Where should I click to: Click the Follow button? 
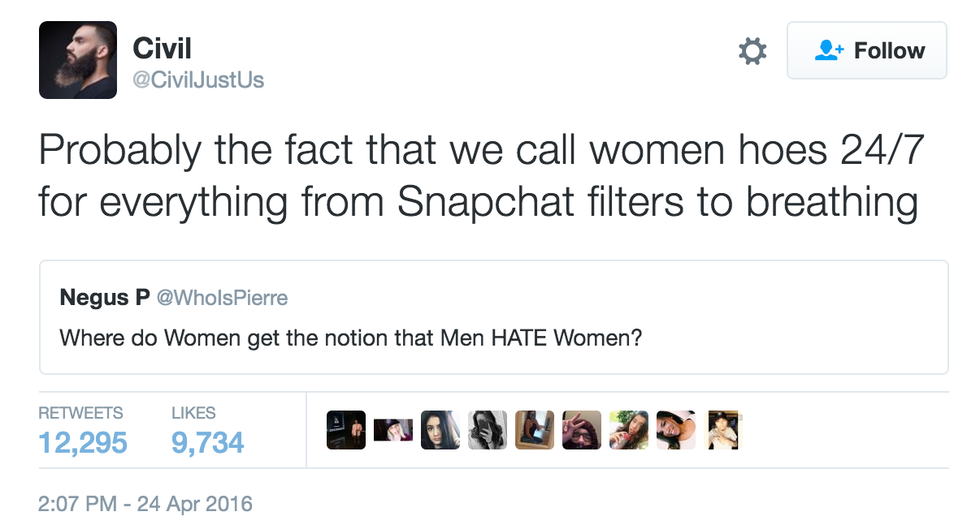pyautogui.click(x=866, y=51)
